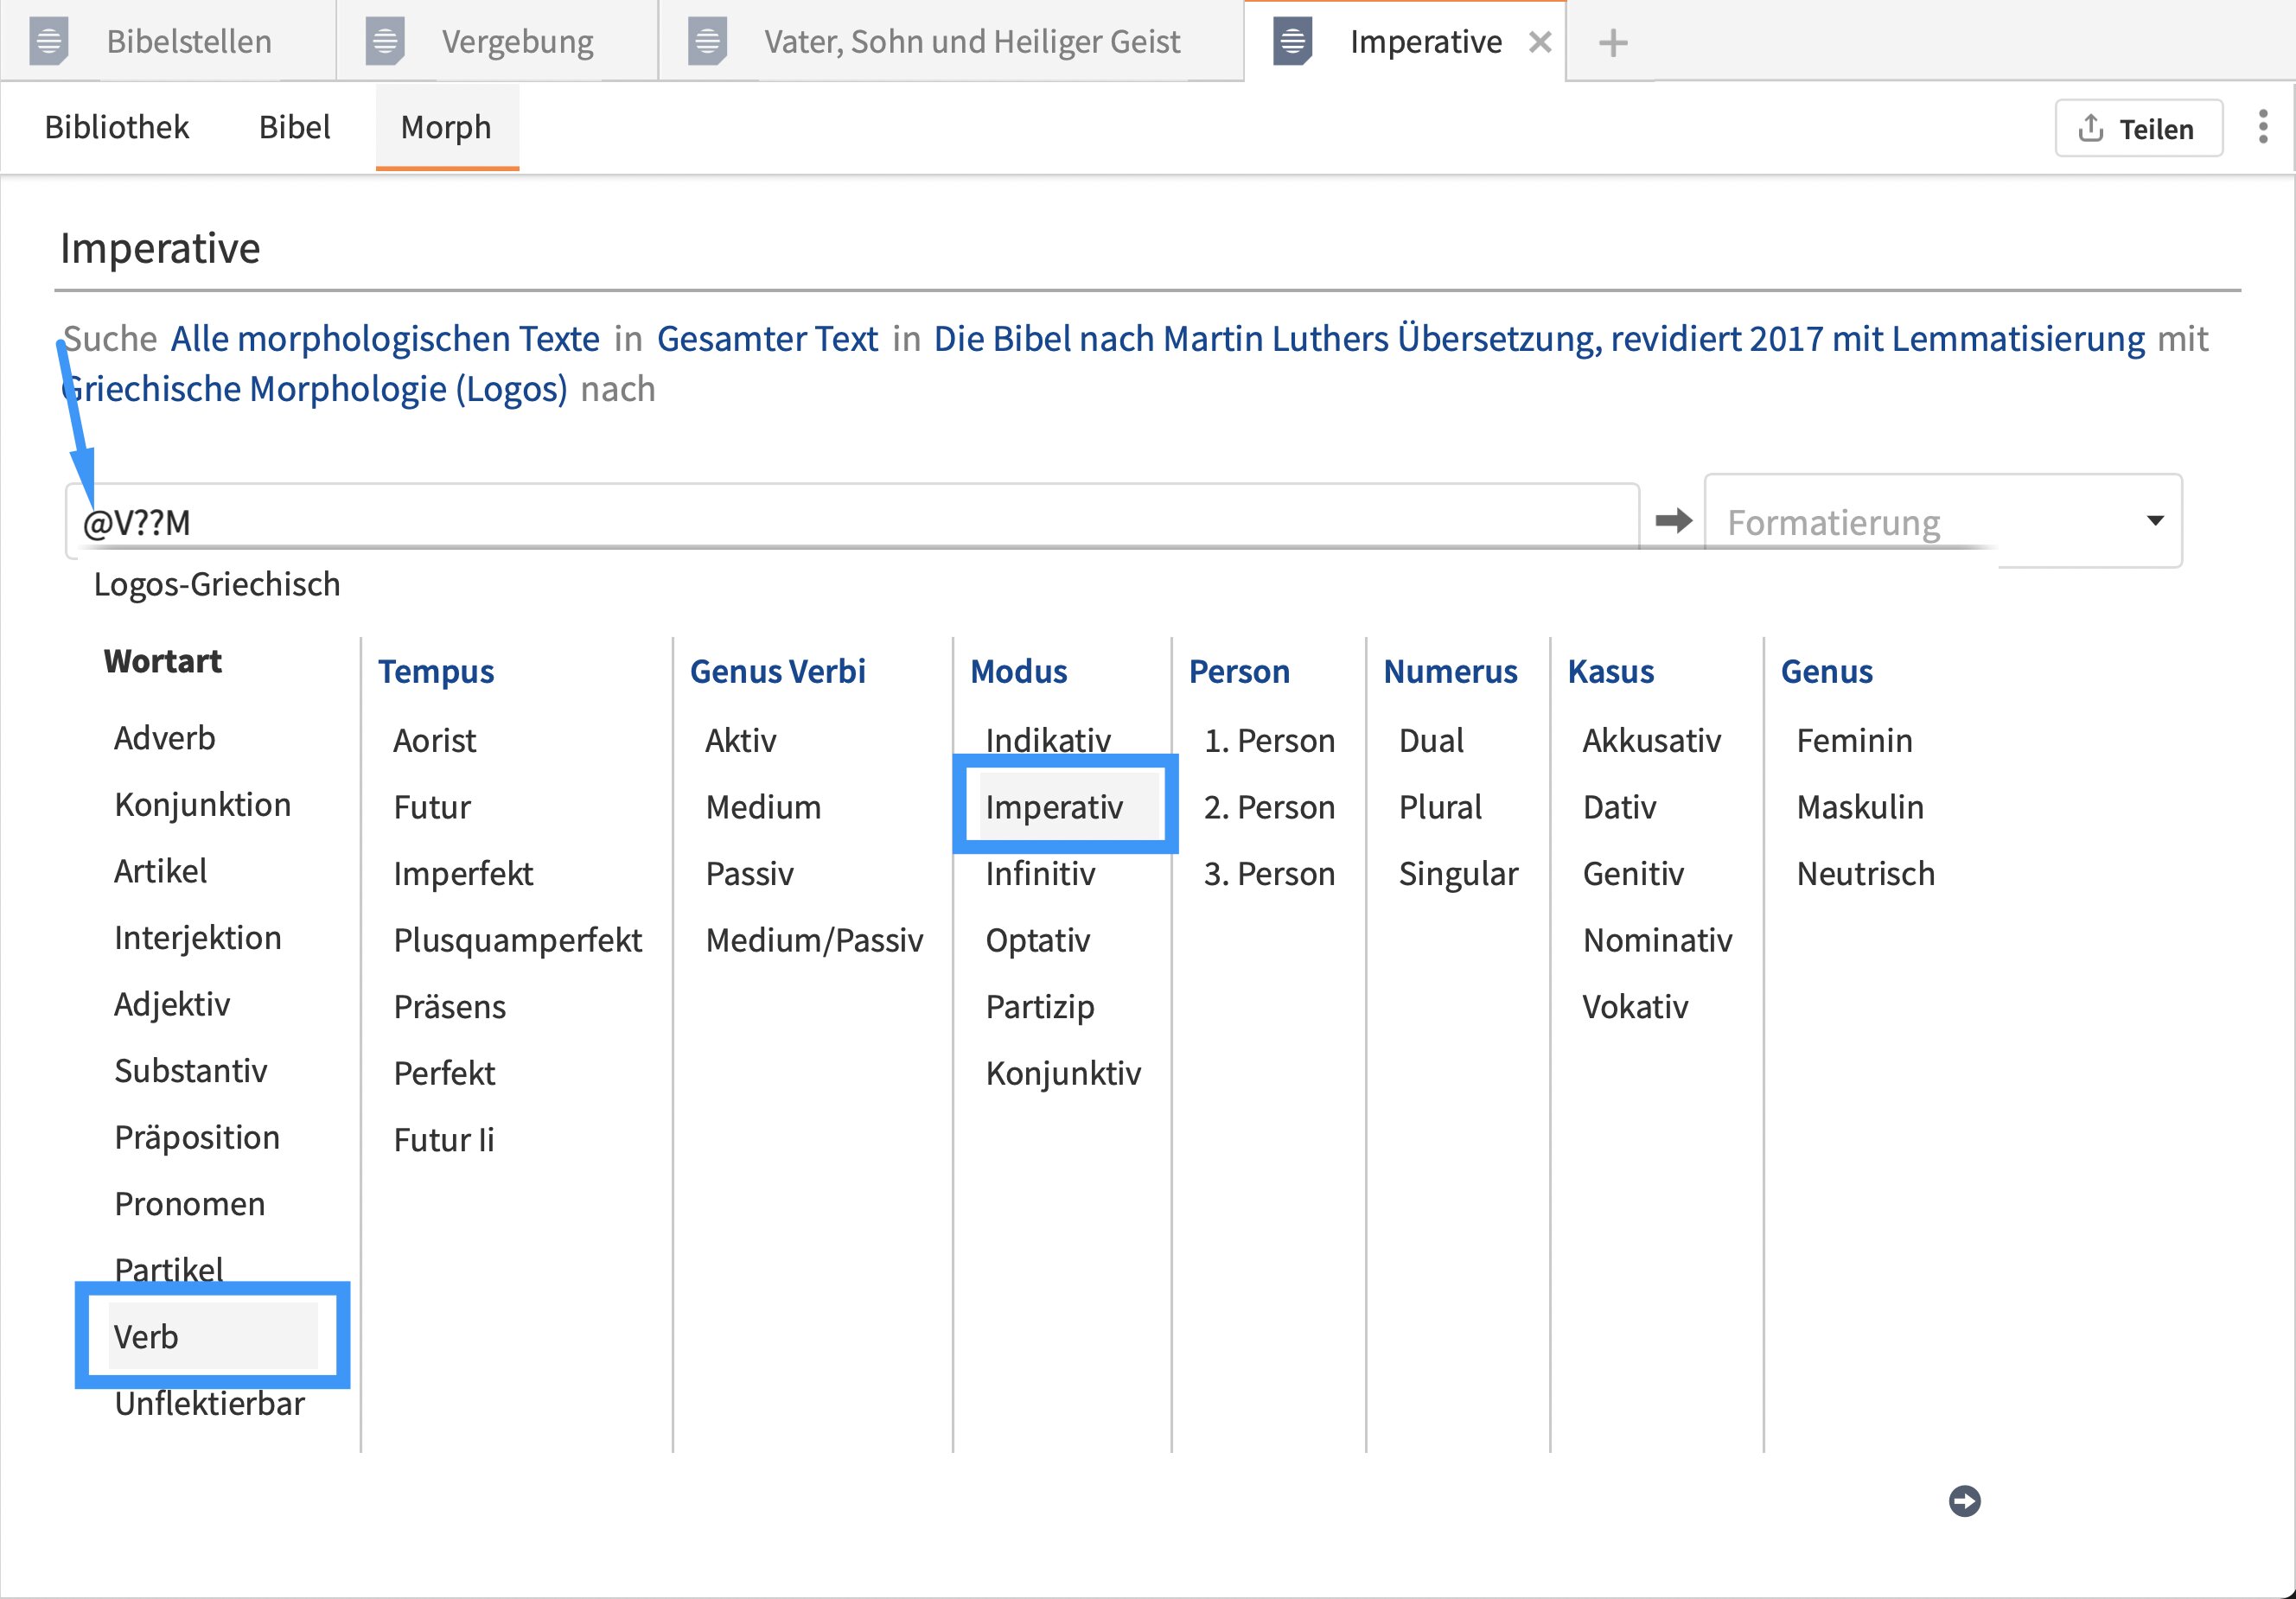Select Pronomen under Wortart

point(190,1203)
